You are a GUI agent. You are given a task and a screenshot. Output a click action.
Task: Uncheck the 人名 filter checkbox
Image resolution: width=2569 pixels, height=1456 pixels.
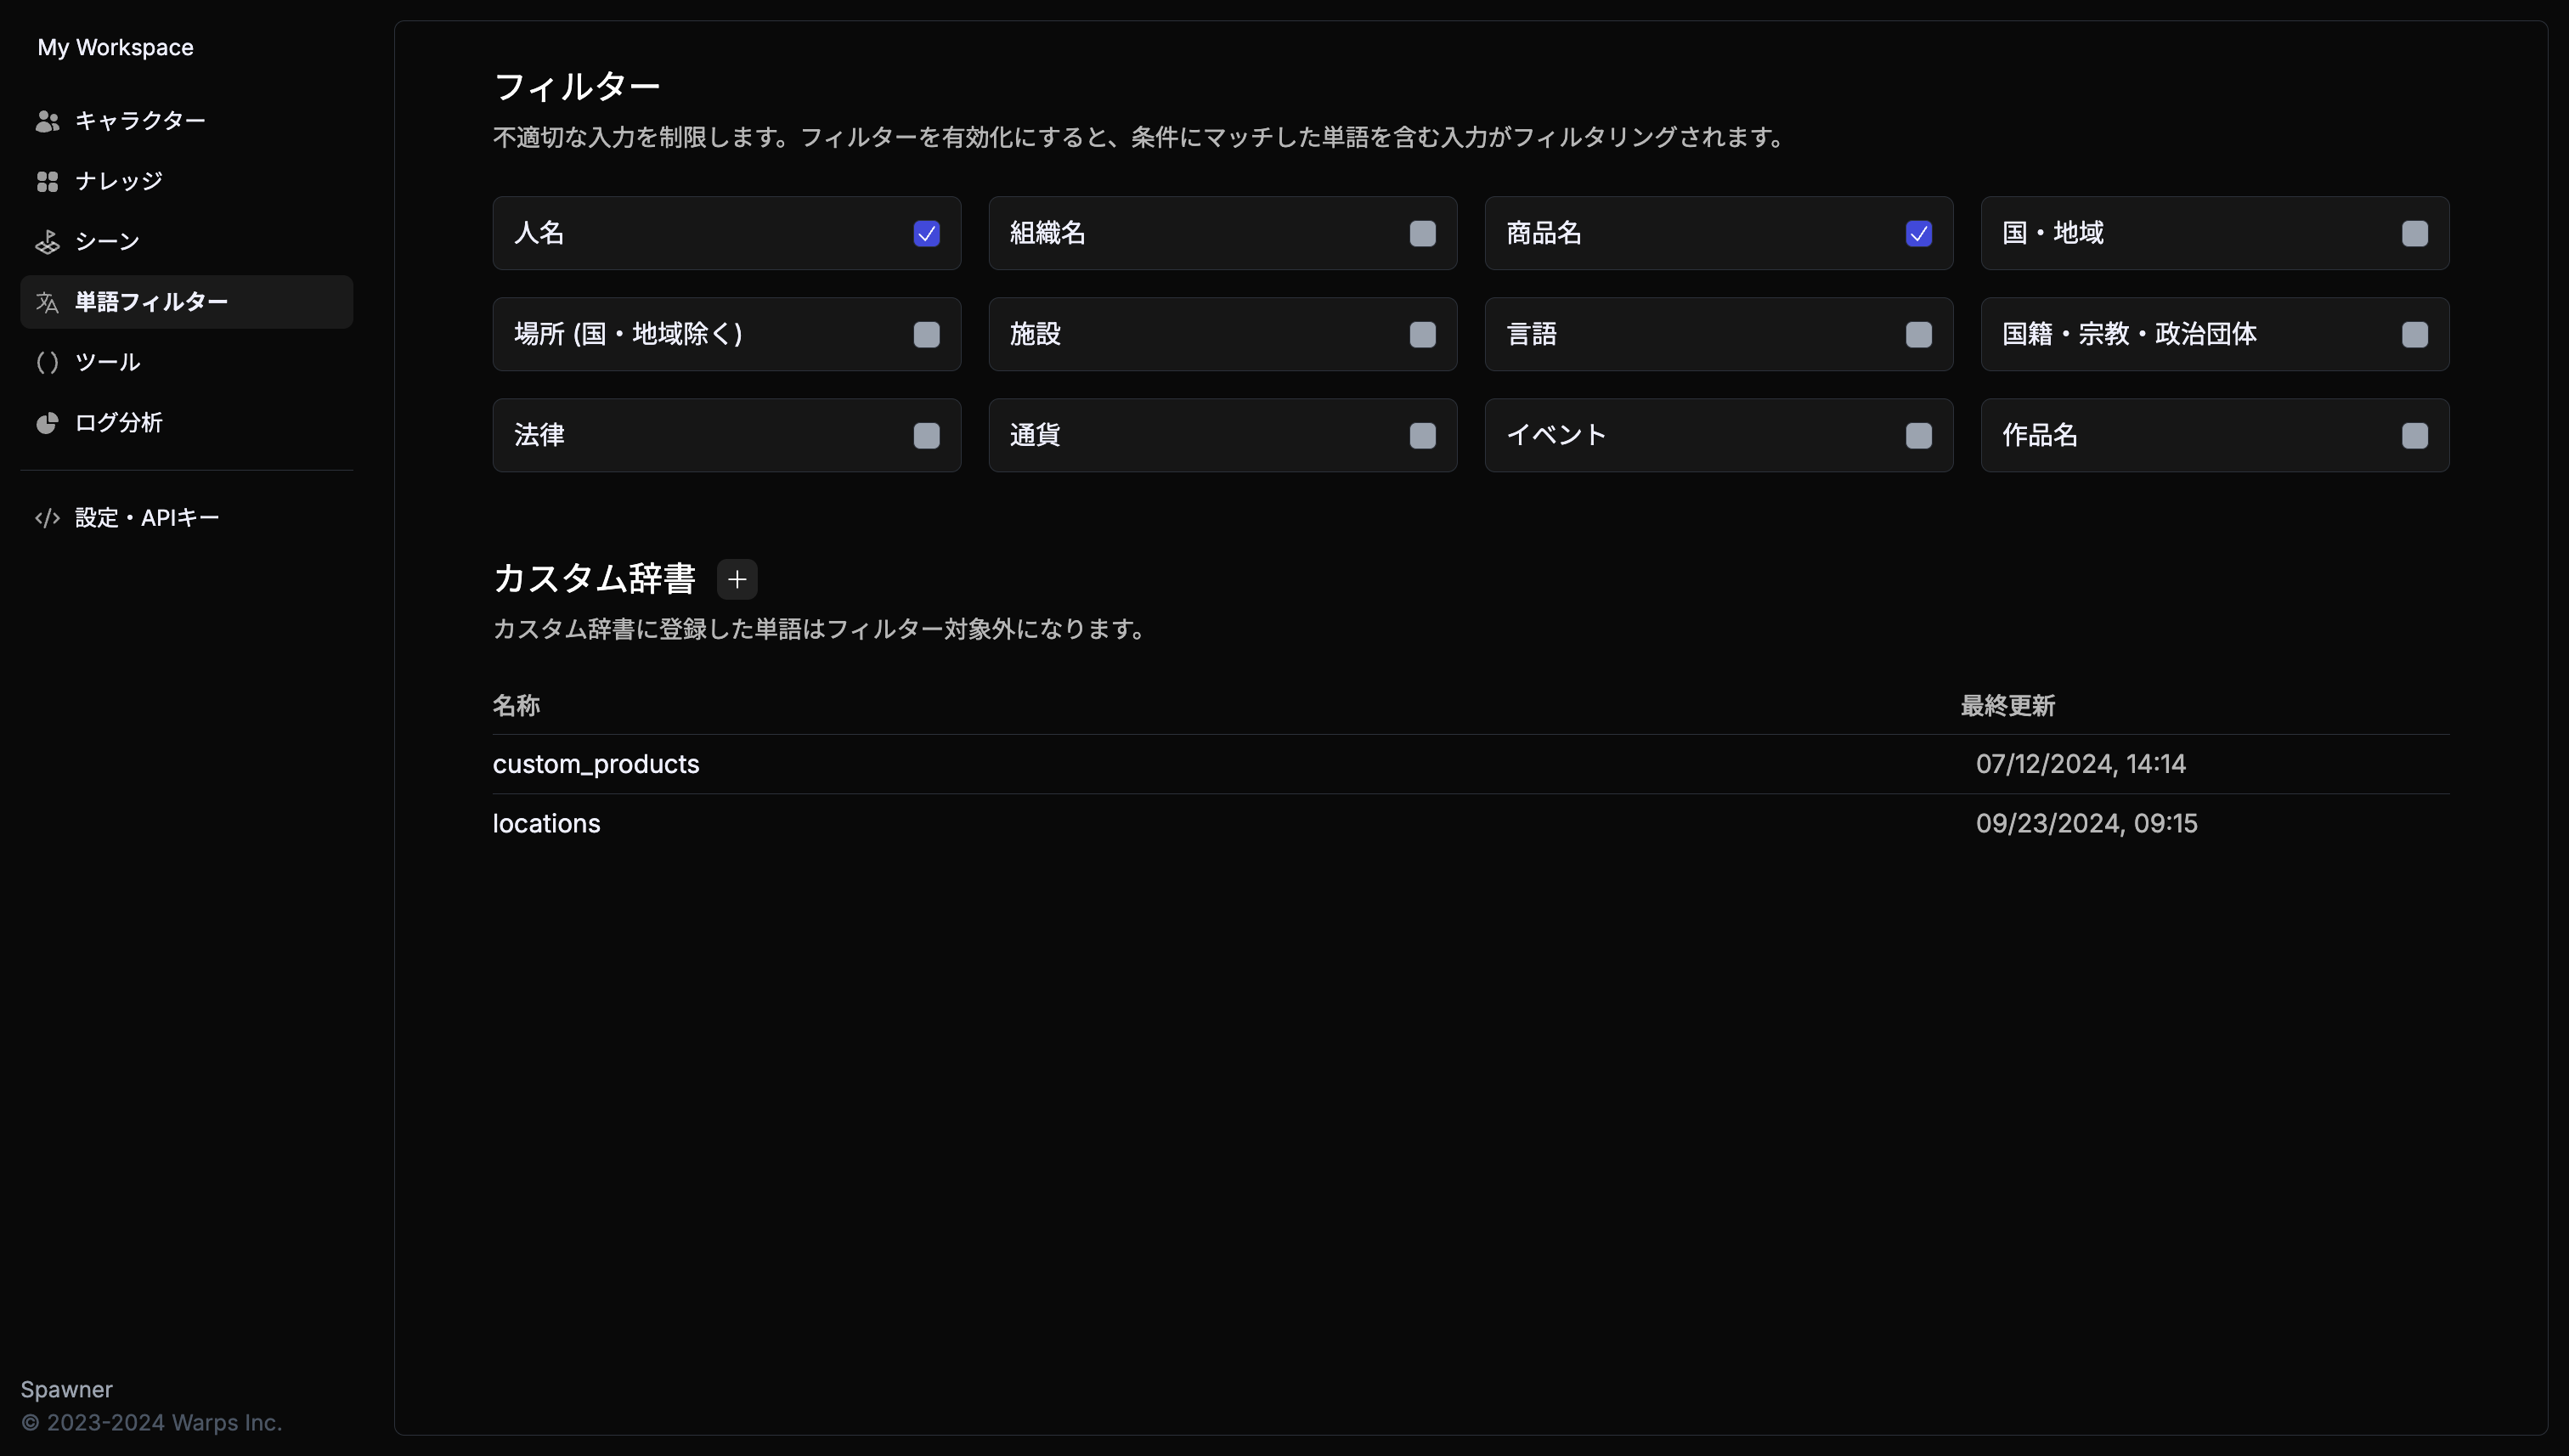pos(926,233)
